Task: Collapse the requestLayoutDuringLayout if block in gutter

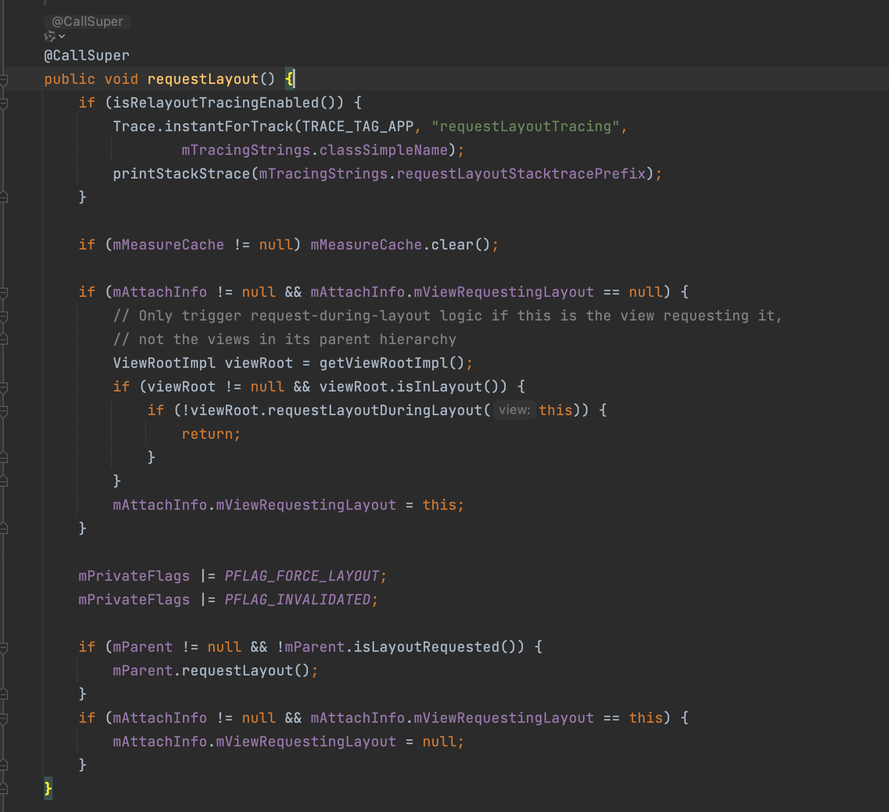Action: tap(4, 410)
